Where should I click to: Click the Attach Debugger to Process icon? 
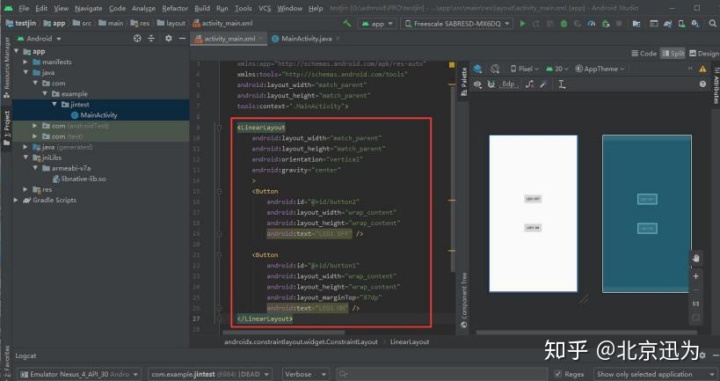606,23
